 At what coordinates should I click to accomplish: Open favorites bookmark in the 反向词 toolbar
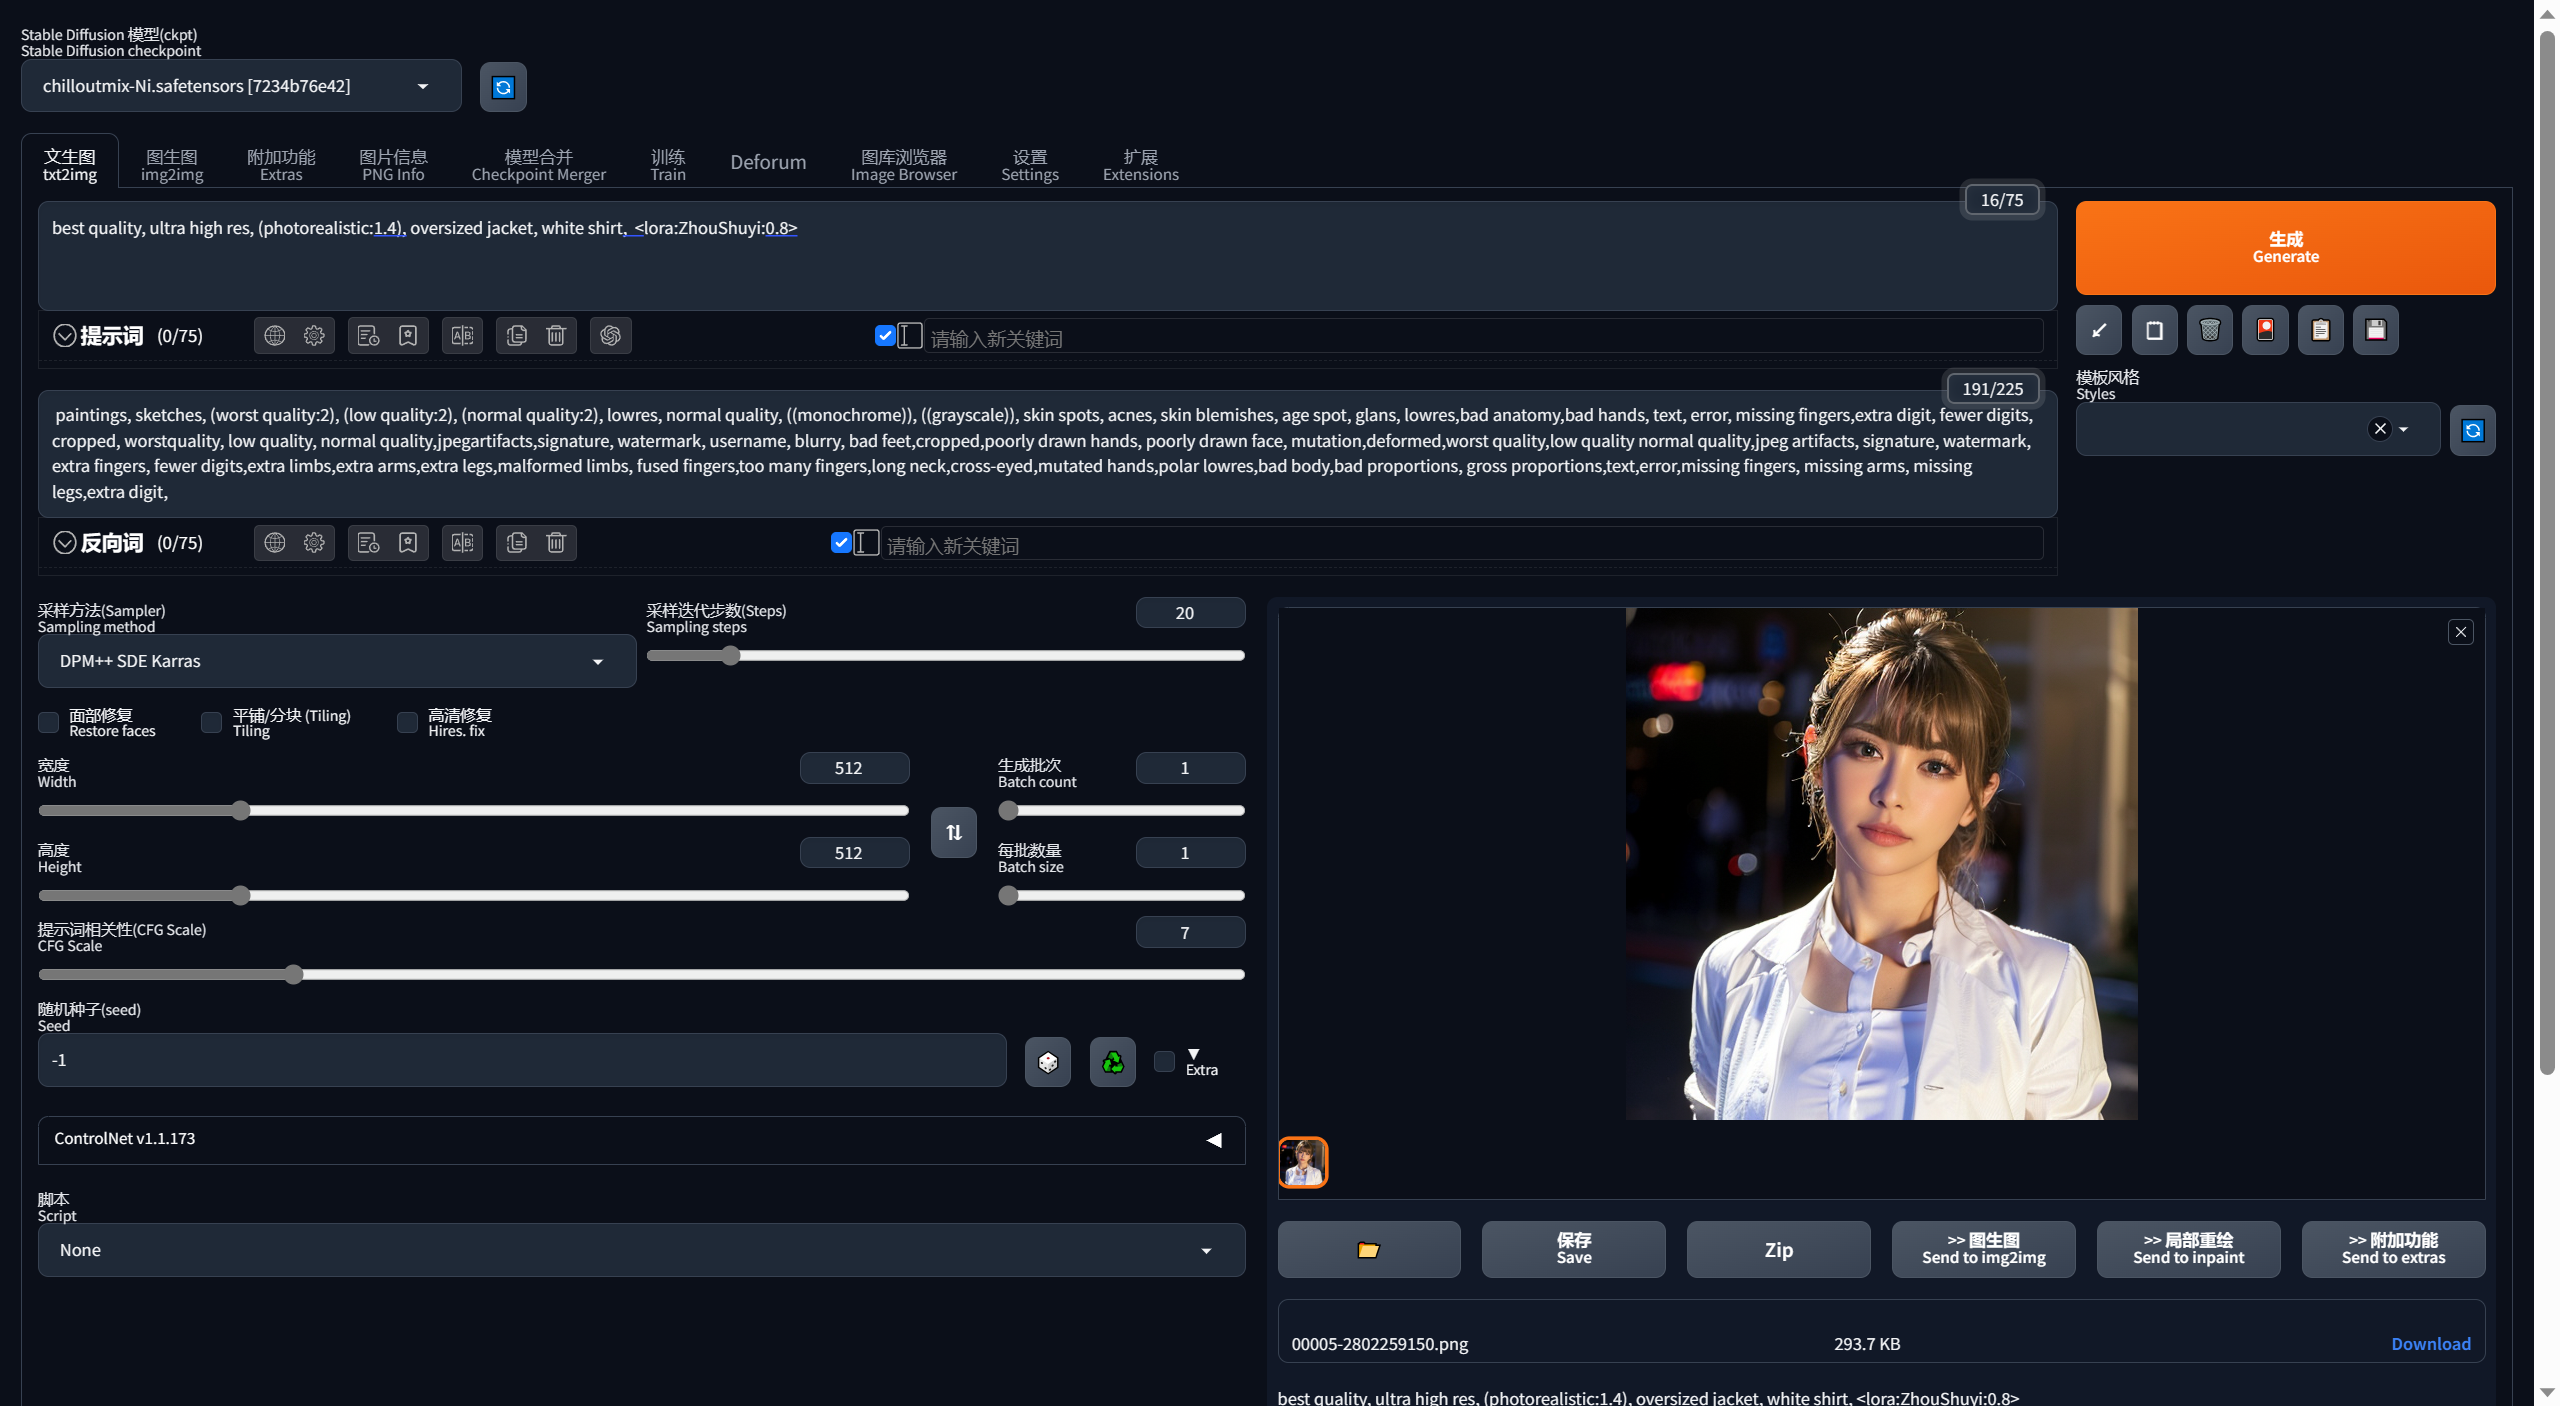click(x=408, y=543)
